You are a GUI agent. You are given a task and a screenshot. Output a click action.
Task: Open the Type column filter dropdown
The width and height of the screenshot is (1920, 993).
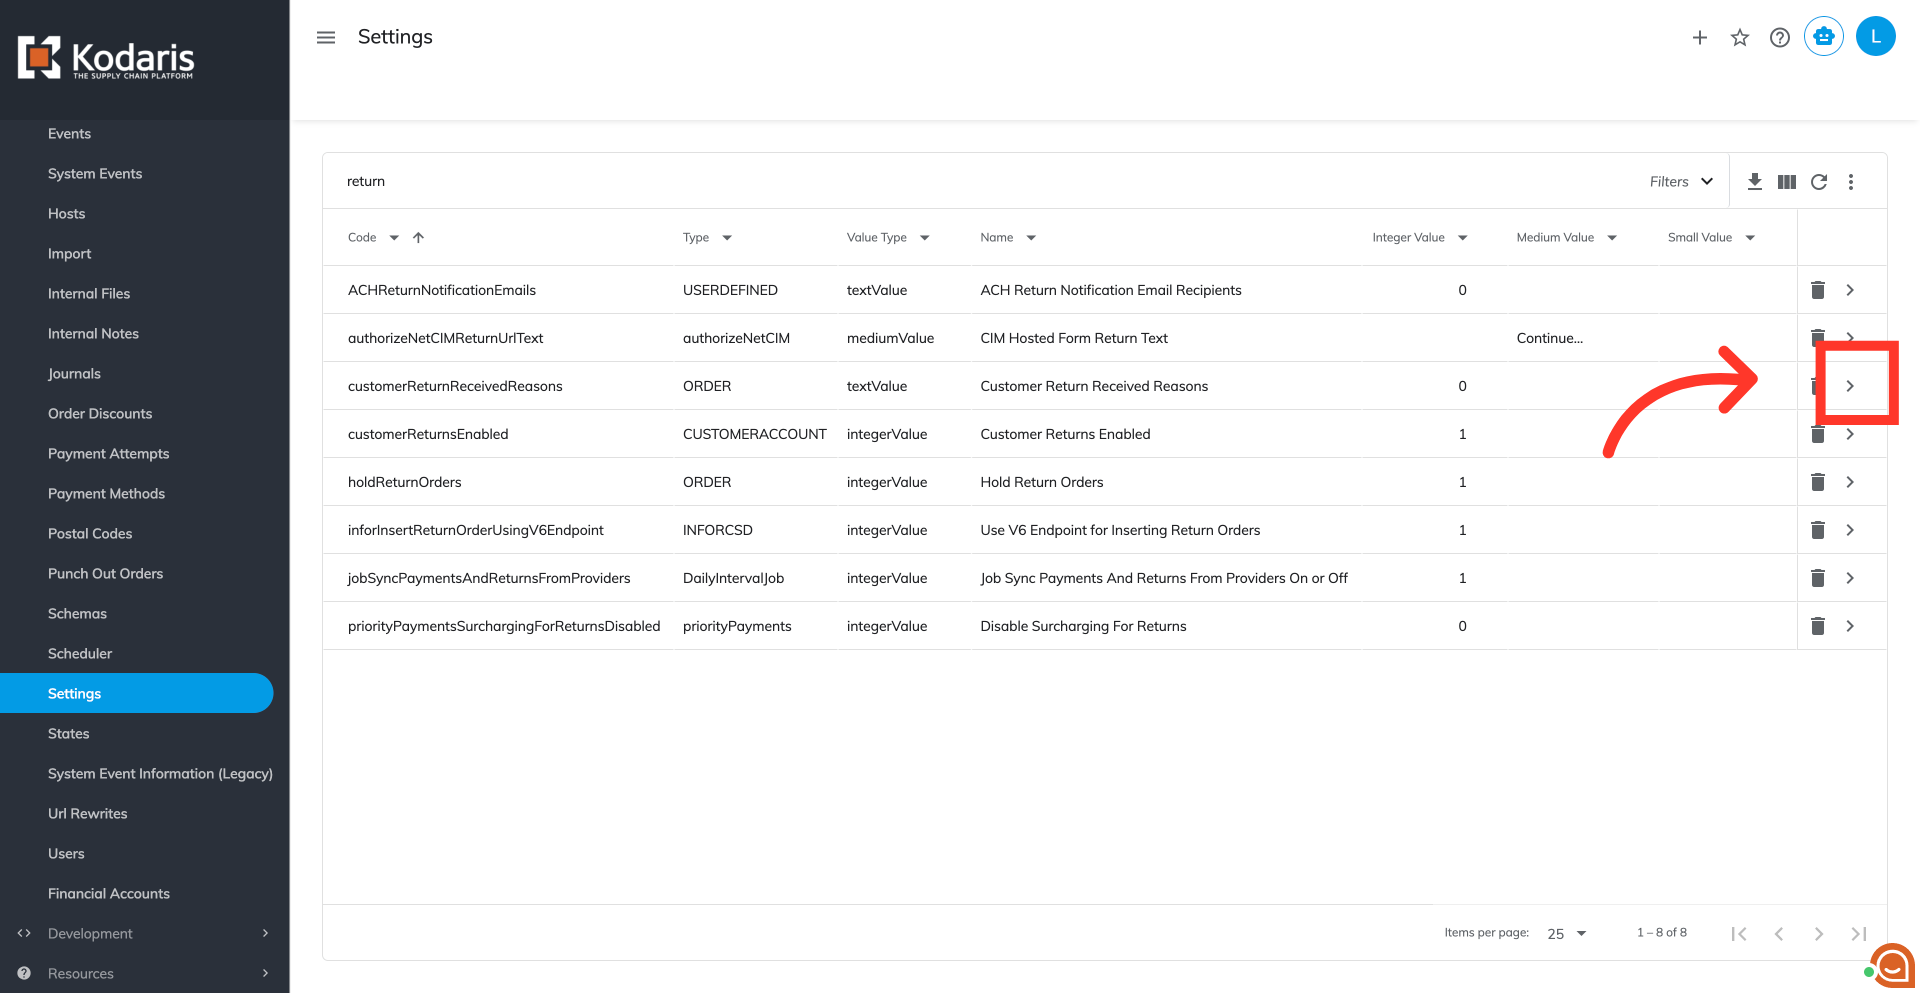click(727, 237)
